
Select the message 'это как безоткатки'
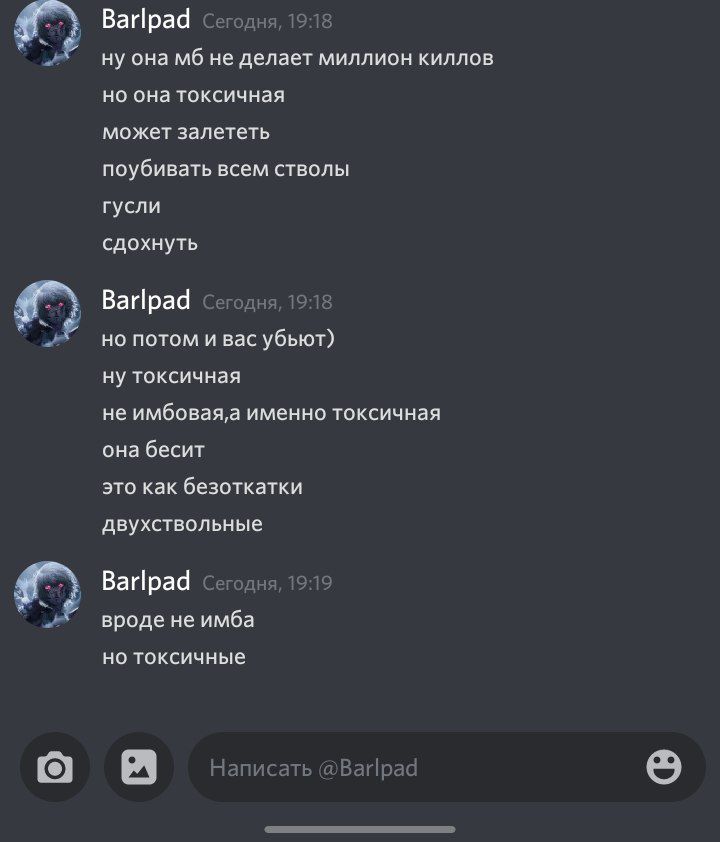point(202,487)
